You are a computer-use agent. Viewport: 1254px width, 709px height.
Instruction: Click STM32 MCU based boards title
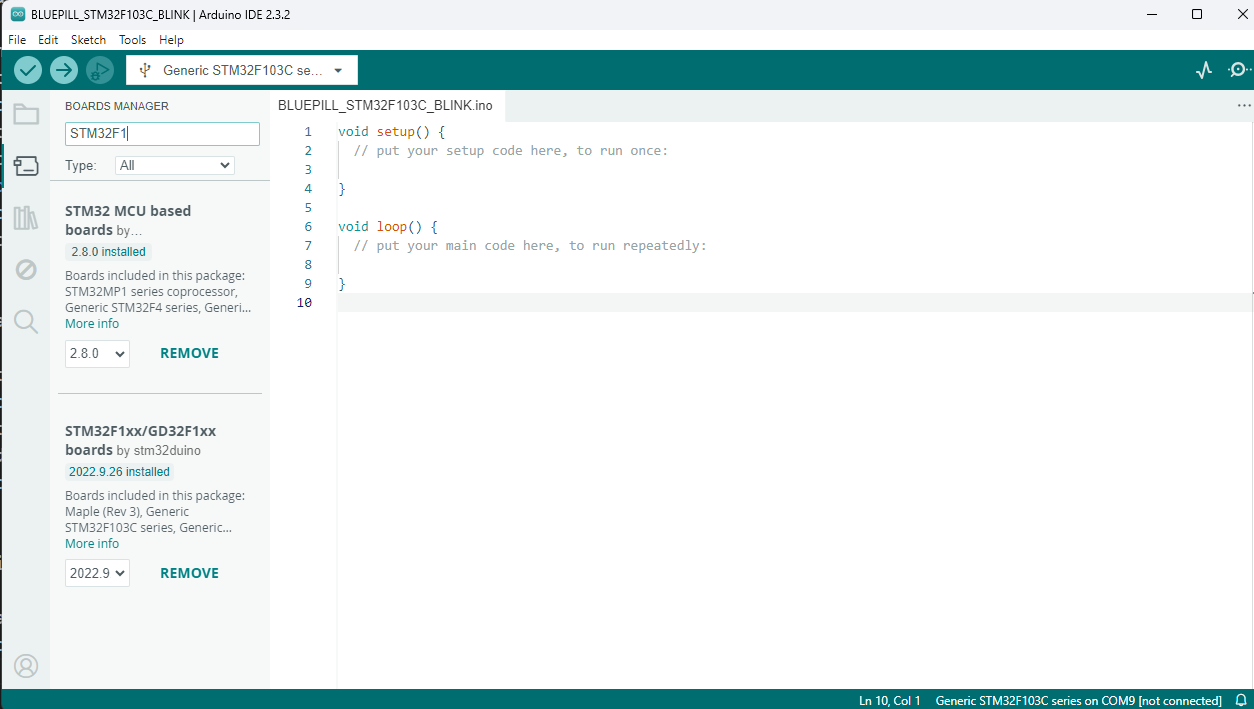click(x=128, y=220)
